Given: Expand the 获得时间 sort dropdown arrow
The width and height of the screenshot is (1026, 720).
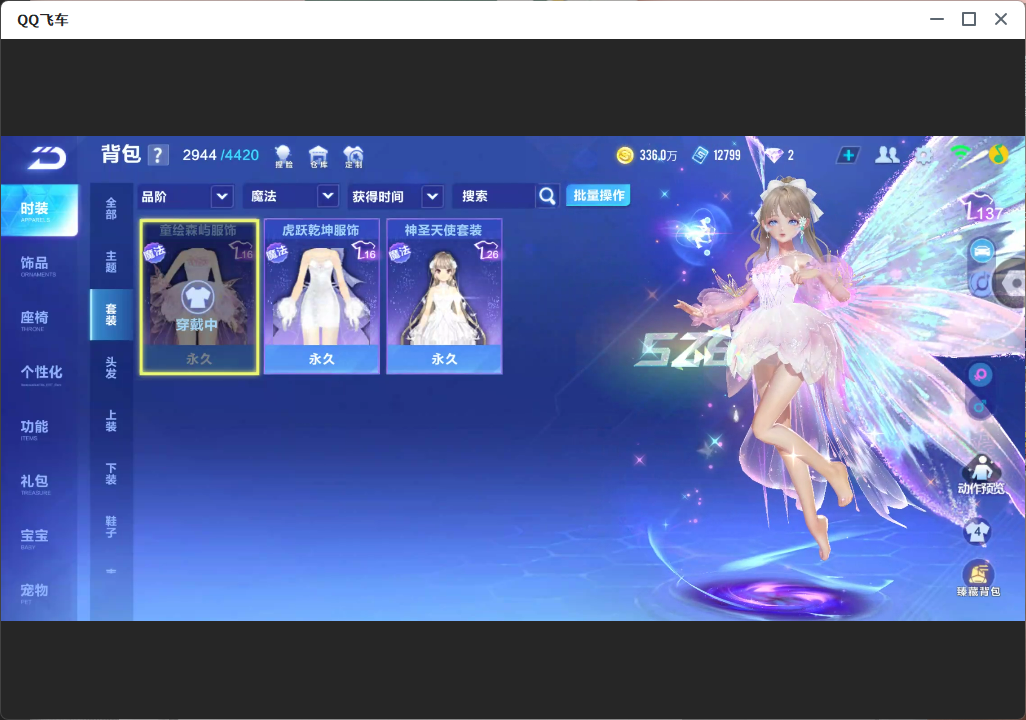Looking at the screenshot, I should (433, 196).
